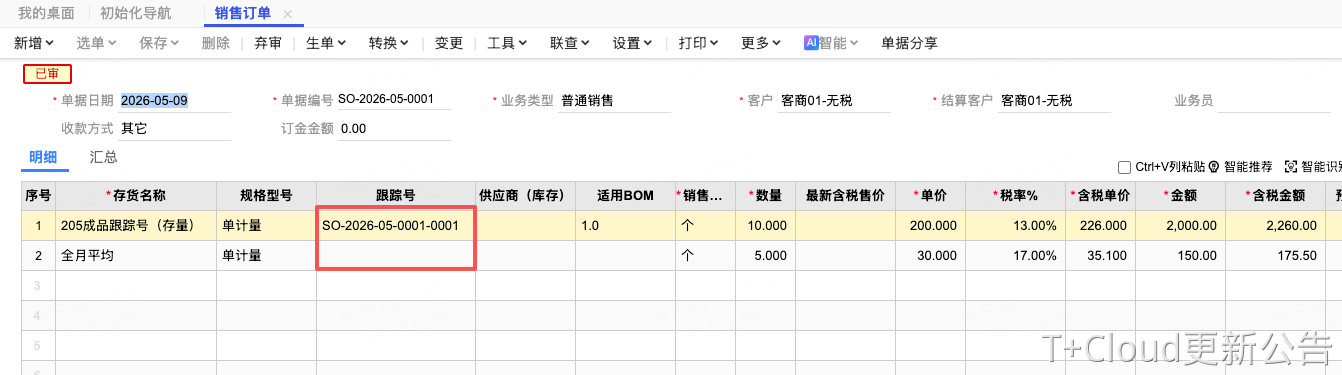Open the 更多 dropdown menu
The height and width of the screenshot is (375, 1342).
761,43
